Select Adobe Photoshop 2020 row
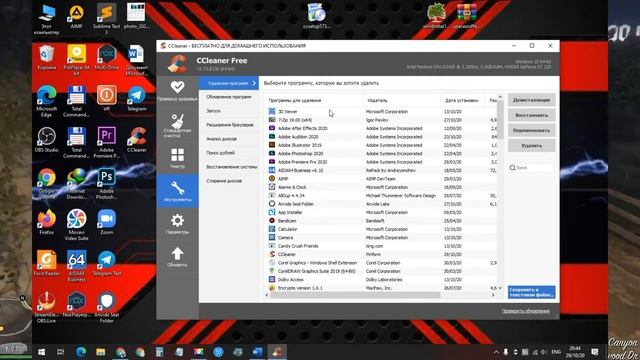 [x=382, y=153]
